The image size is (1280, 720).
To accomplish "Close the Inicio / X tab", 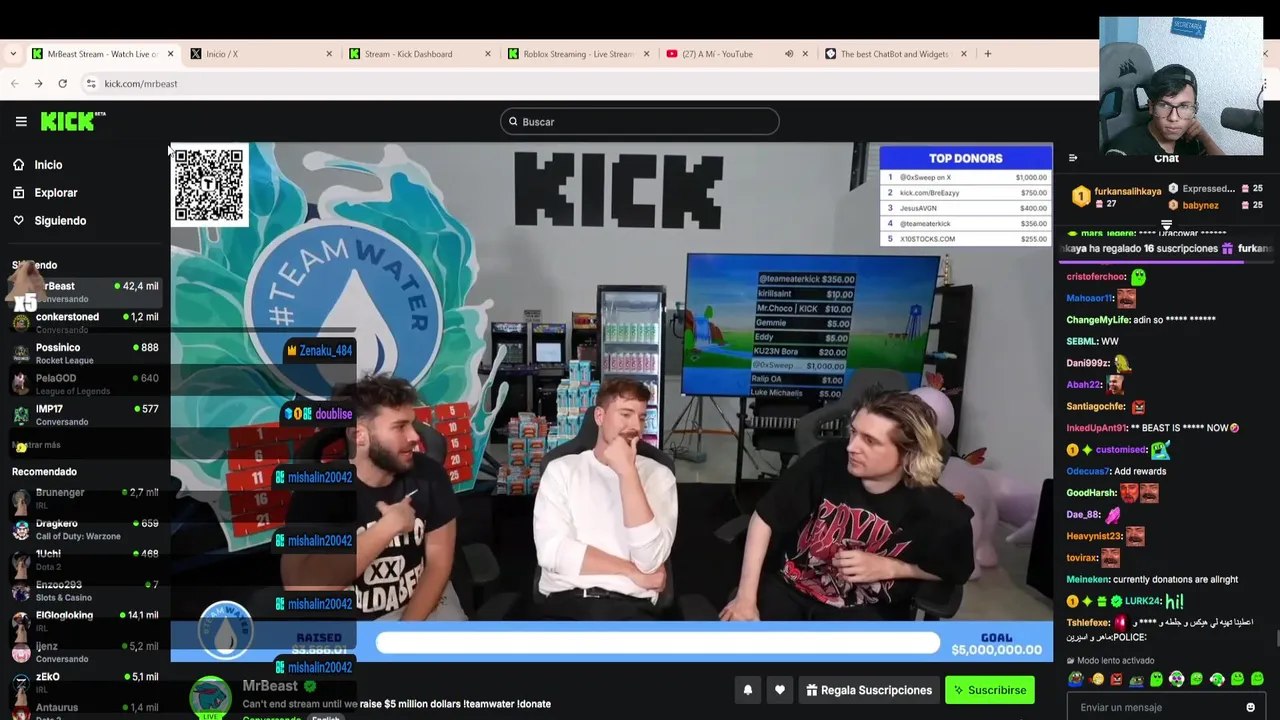I will pos(329,54).
